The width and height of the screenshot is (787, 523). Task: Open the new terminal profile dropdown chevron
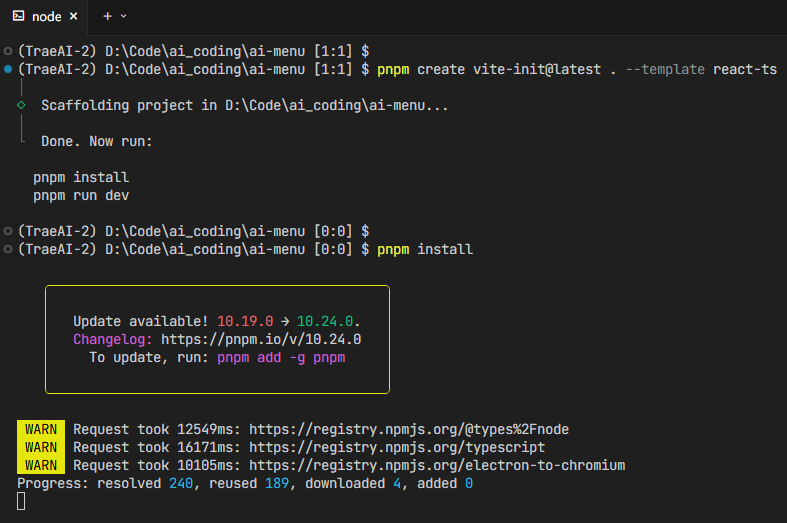pyautogui.click(x=124, y=16)
